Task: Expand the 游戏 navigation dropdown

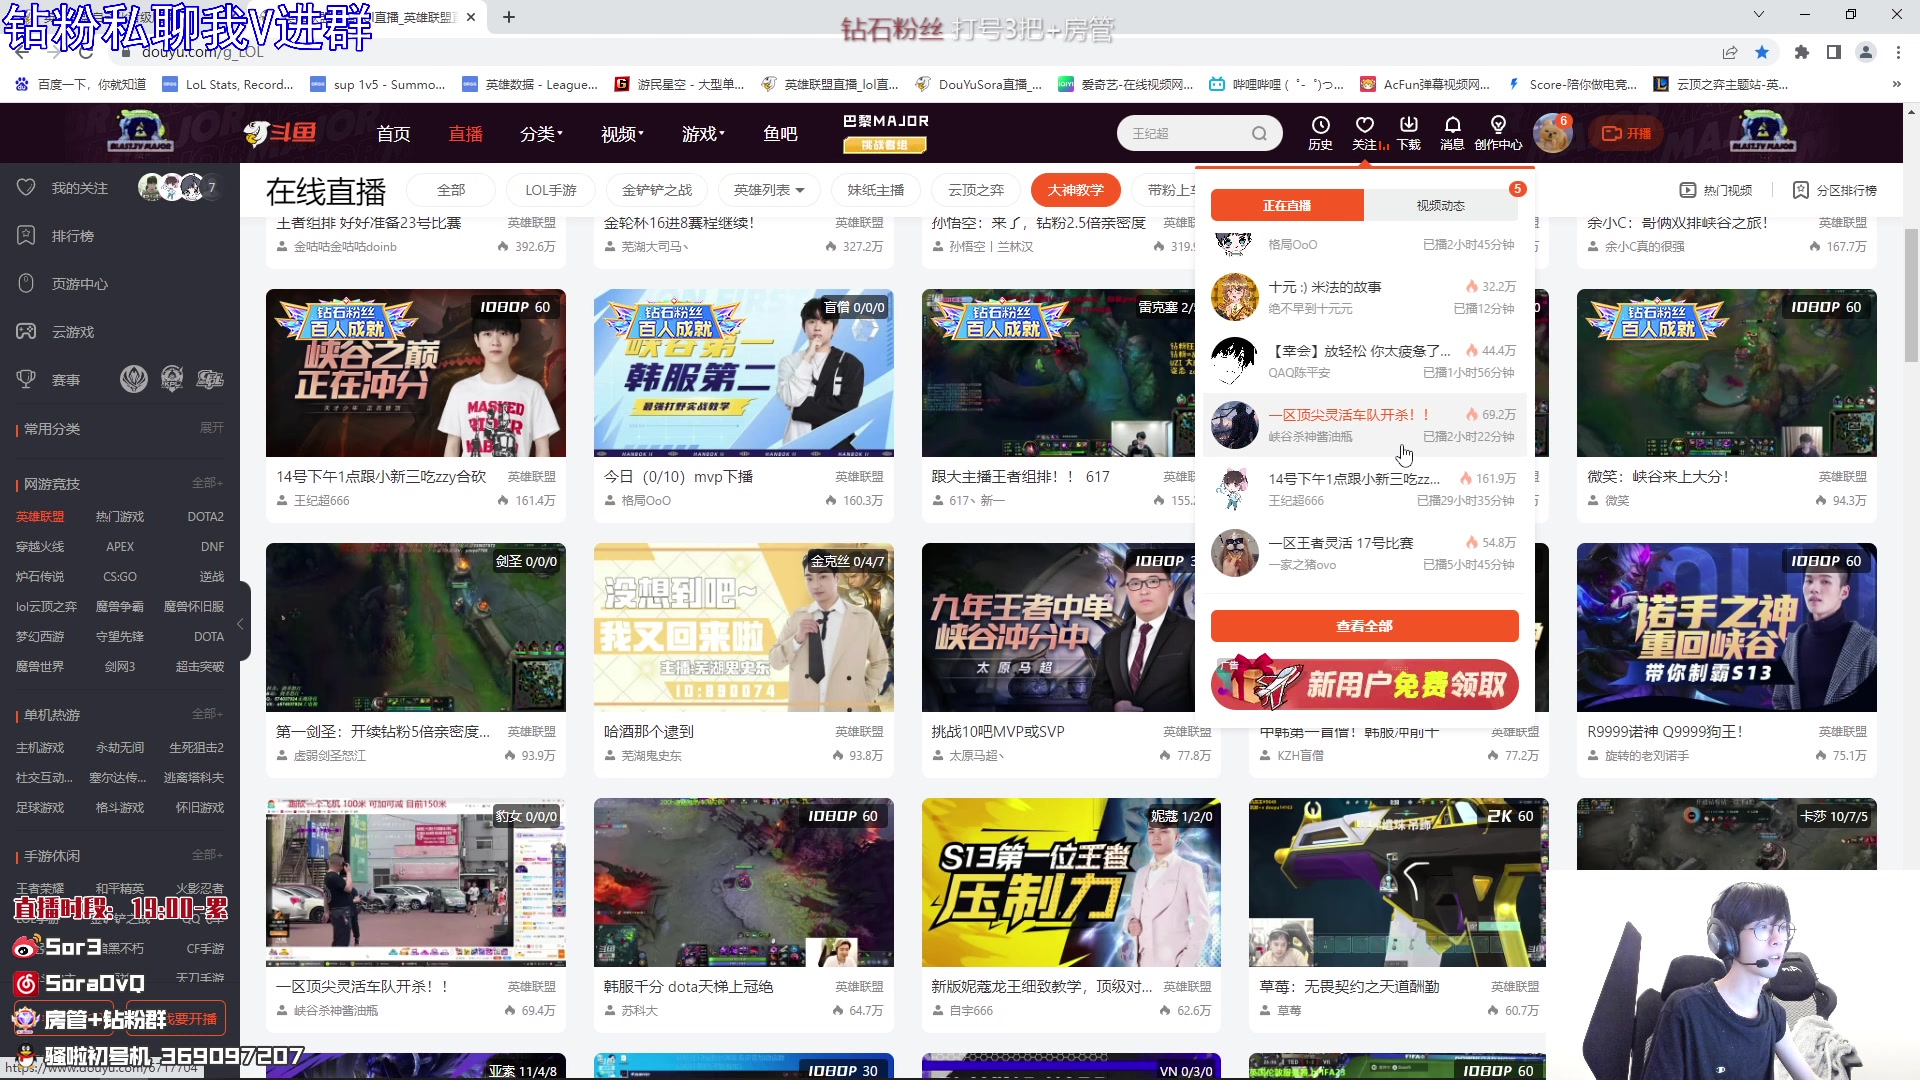Action: [703, 133]
